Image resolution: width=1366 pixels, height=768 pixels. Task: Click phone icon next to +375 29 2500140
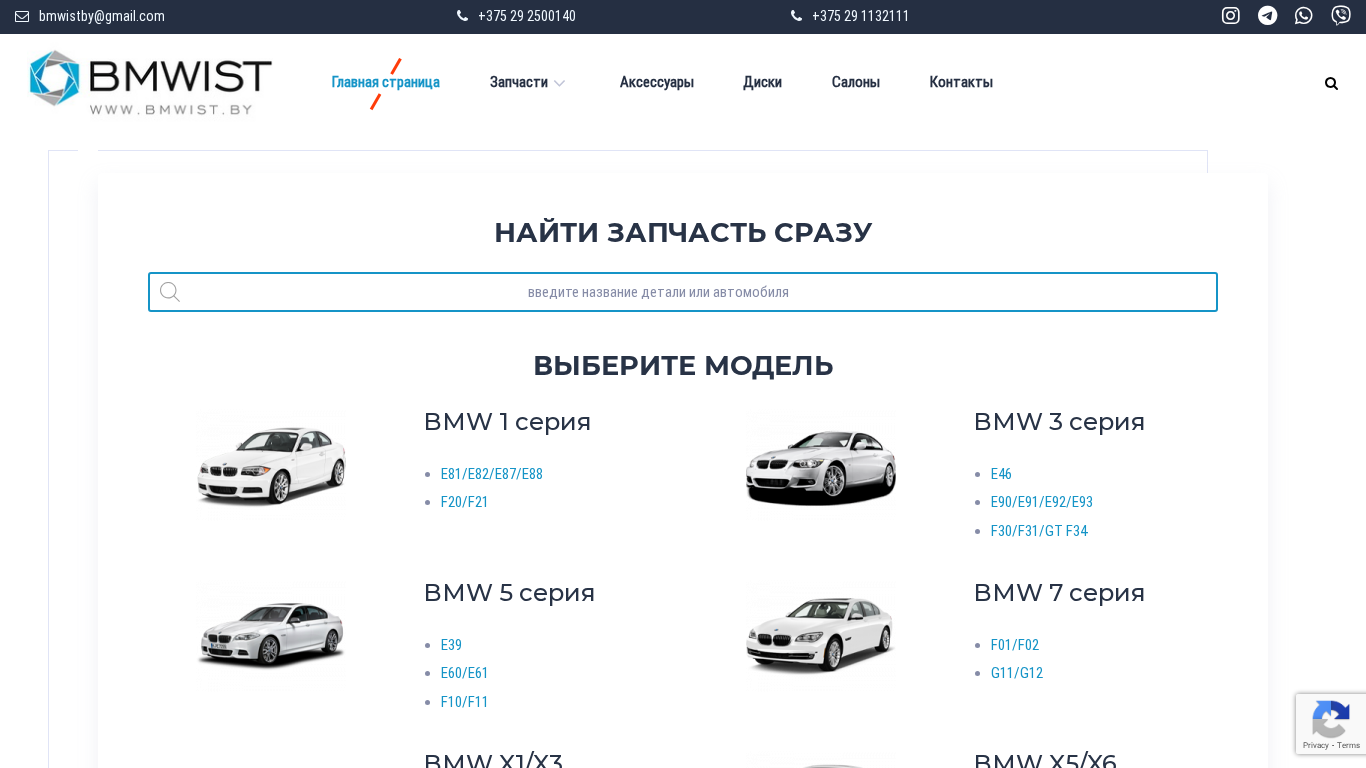point(462,16)
